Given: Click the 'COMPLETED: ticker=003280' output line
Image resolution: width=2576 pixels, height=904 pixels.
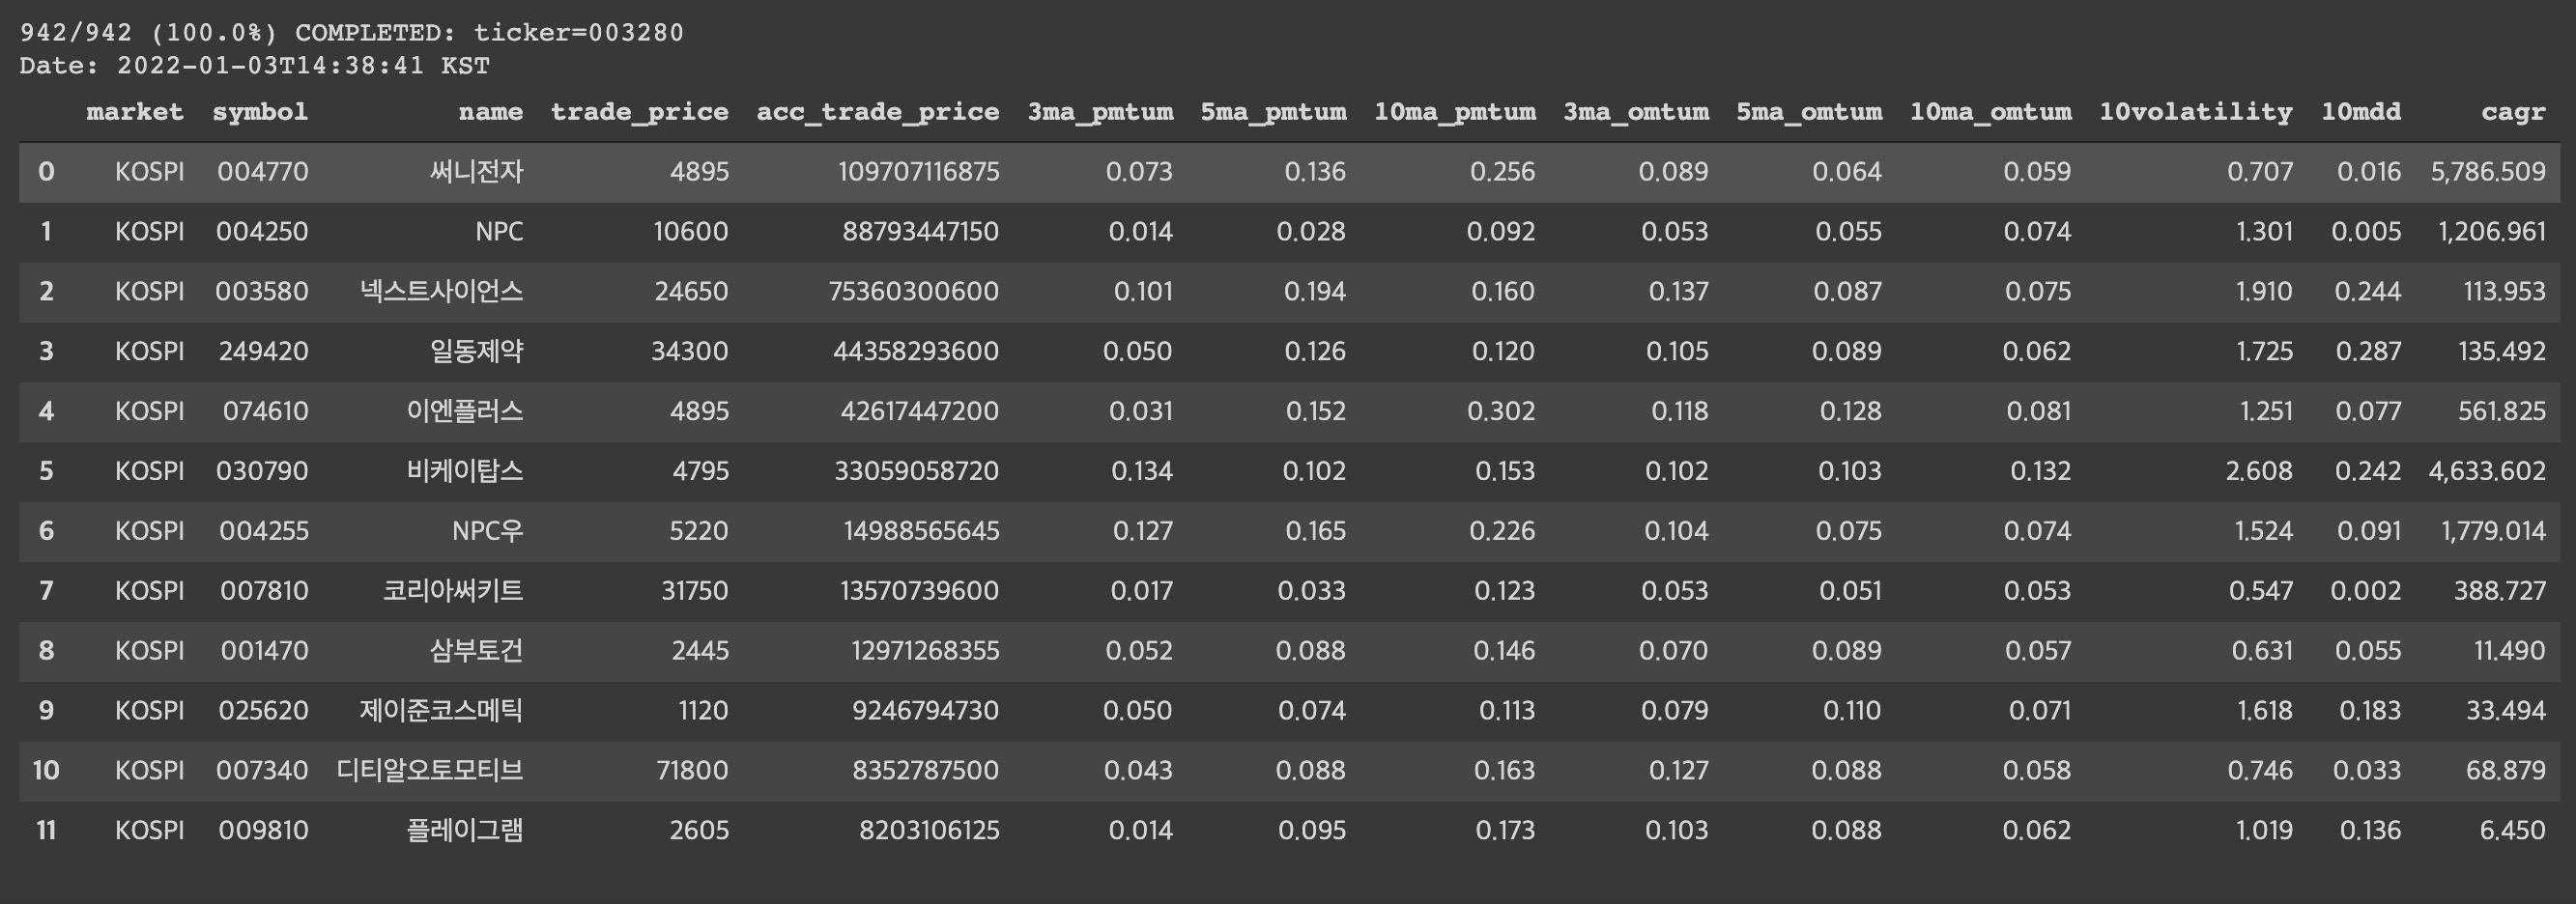Looking at the screenshot, I should tap(489, 33).
